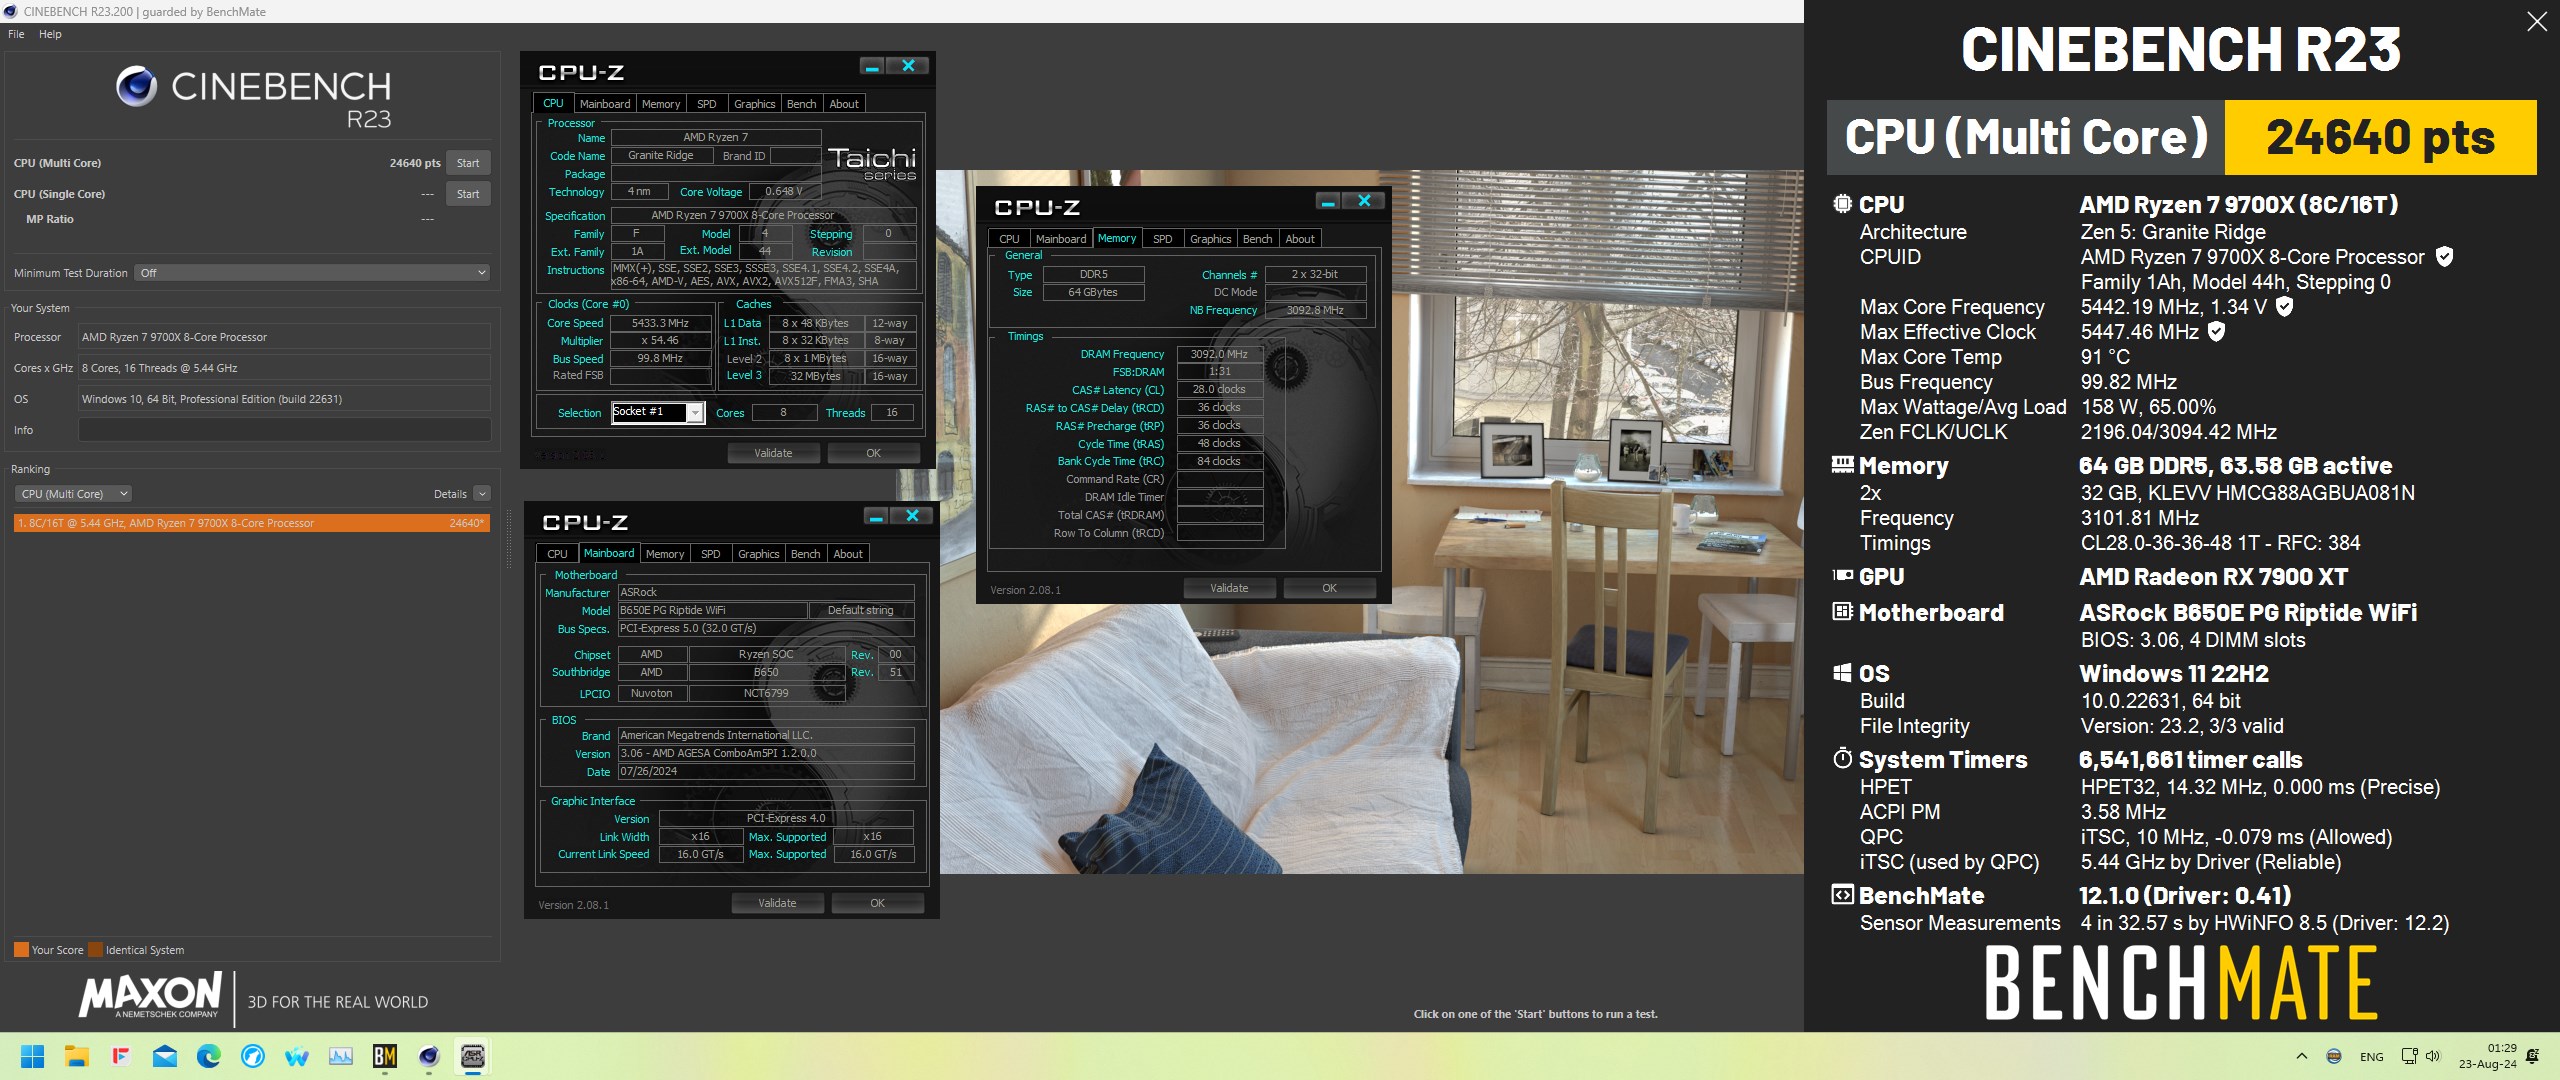Screen dimensions: 2560x1080
Task: Click the Cinebench R23 logo sphere
Action: (x=136, y=87)
